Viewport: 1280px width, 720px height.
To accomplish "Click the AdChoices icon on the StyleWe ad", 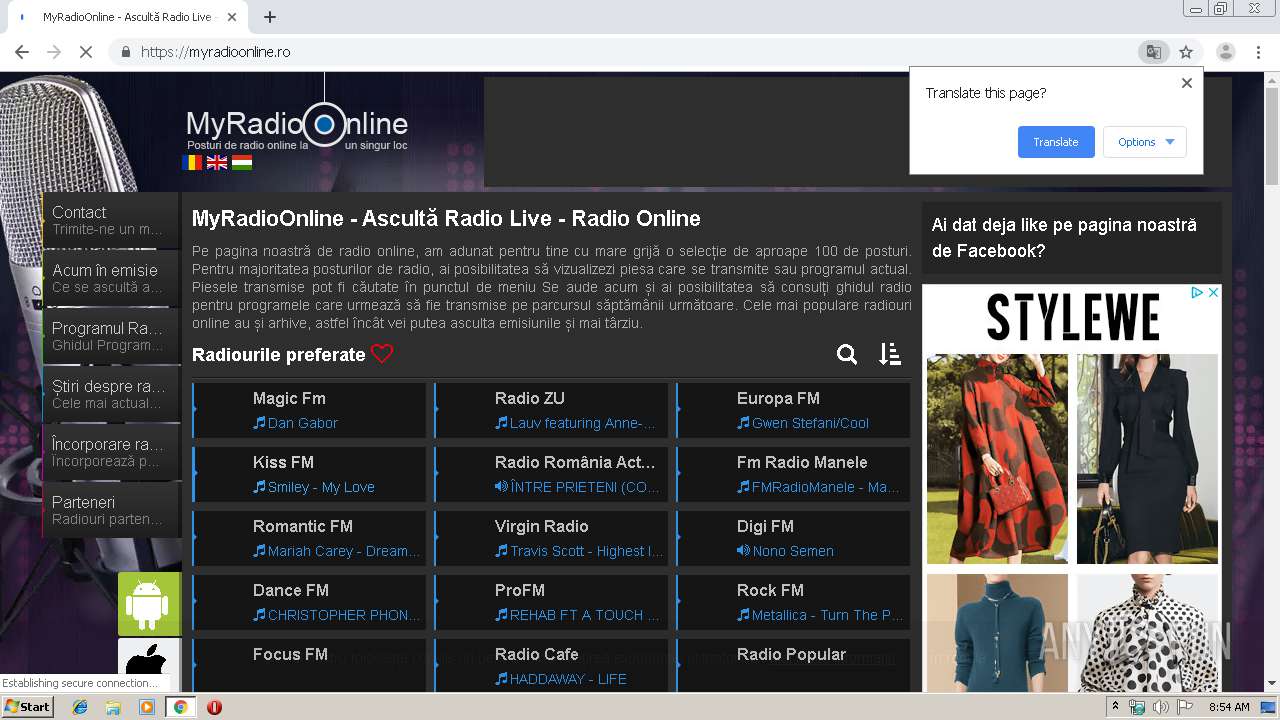I will coord(1196,293).
